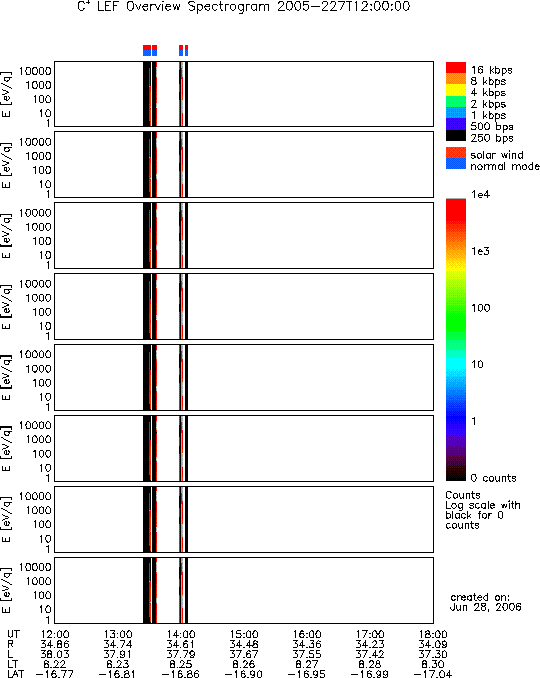Click the '8 kbps' legend label
The height and width of the screenshot is (678, 540).
(489, 81)
